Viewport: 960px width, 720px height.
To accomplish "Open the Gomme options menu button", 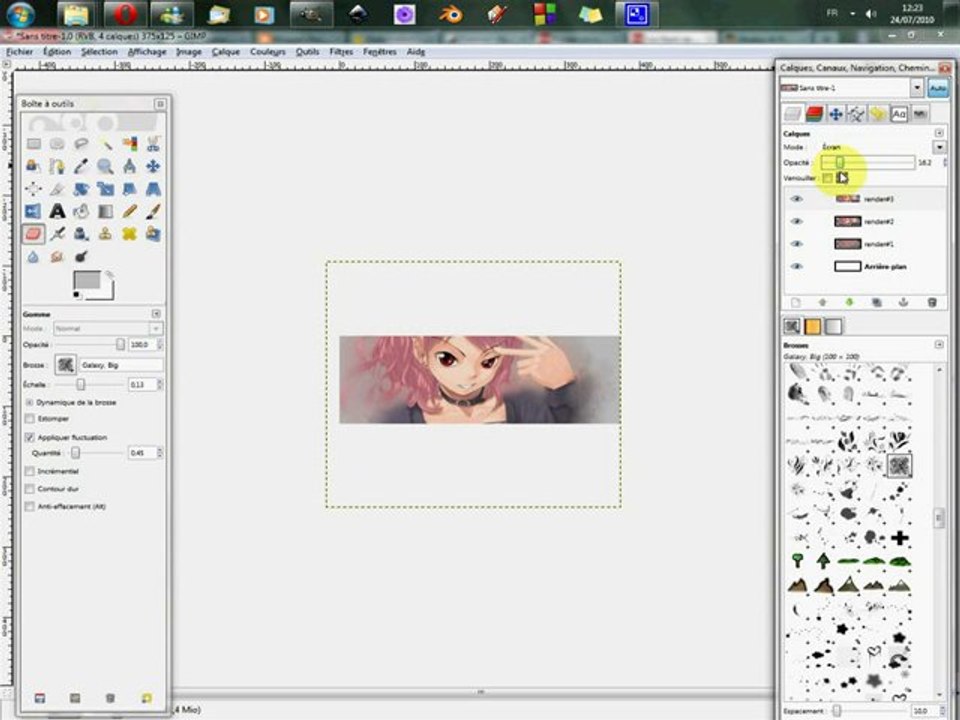I will point(156,313).
